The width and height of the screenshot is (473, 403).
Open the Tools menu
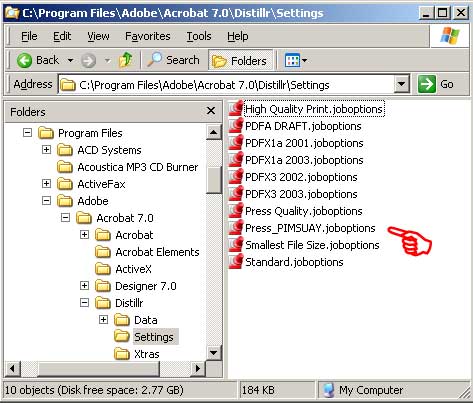pos(199,36)
